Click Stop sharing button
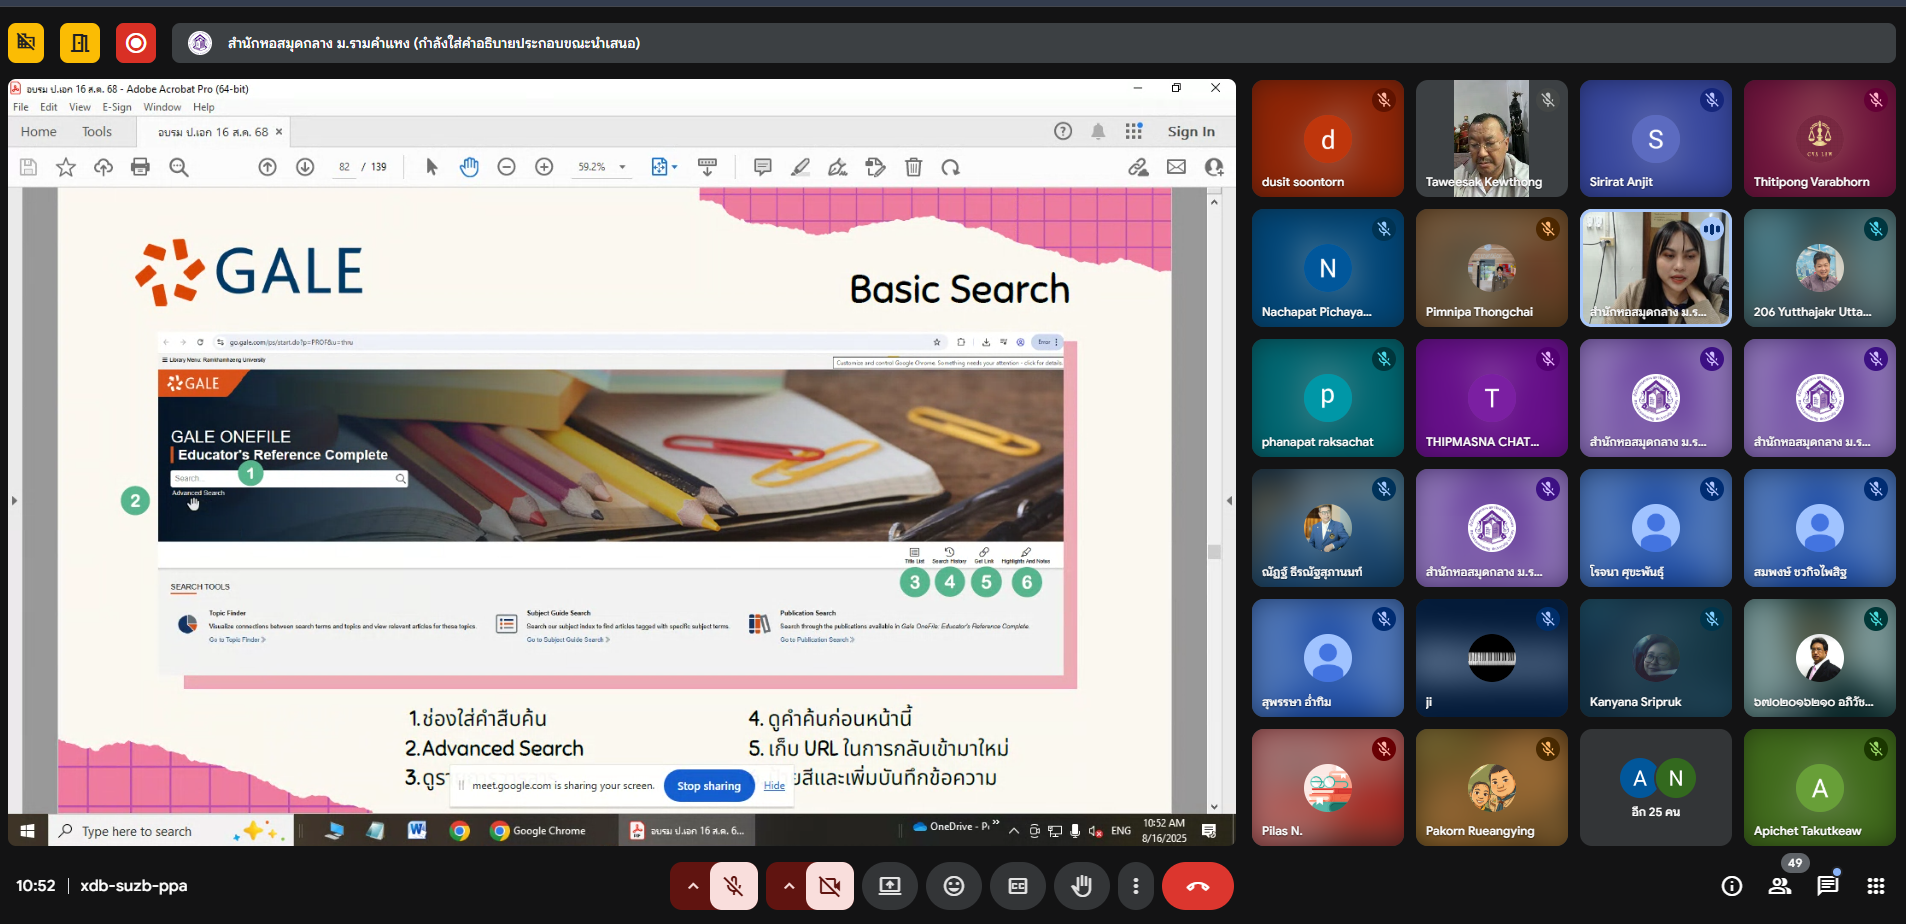 click(x=709, y=786)
